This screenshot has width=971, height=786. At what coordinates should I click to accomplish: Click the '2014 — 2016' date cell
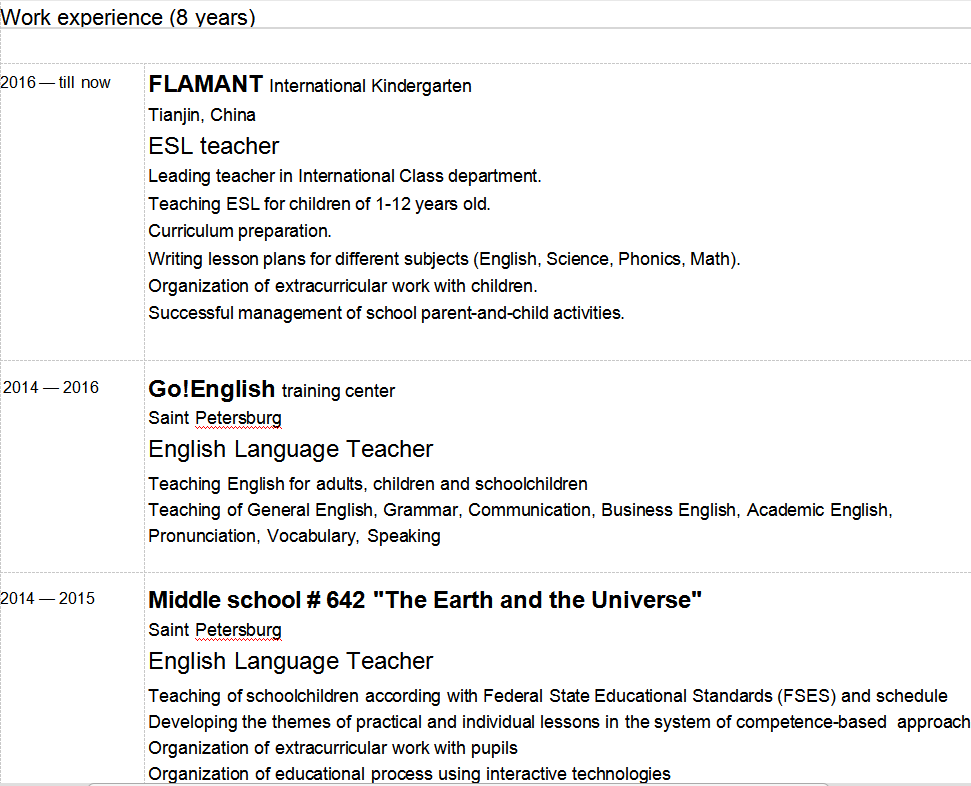[x=51, y=387]
